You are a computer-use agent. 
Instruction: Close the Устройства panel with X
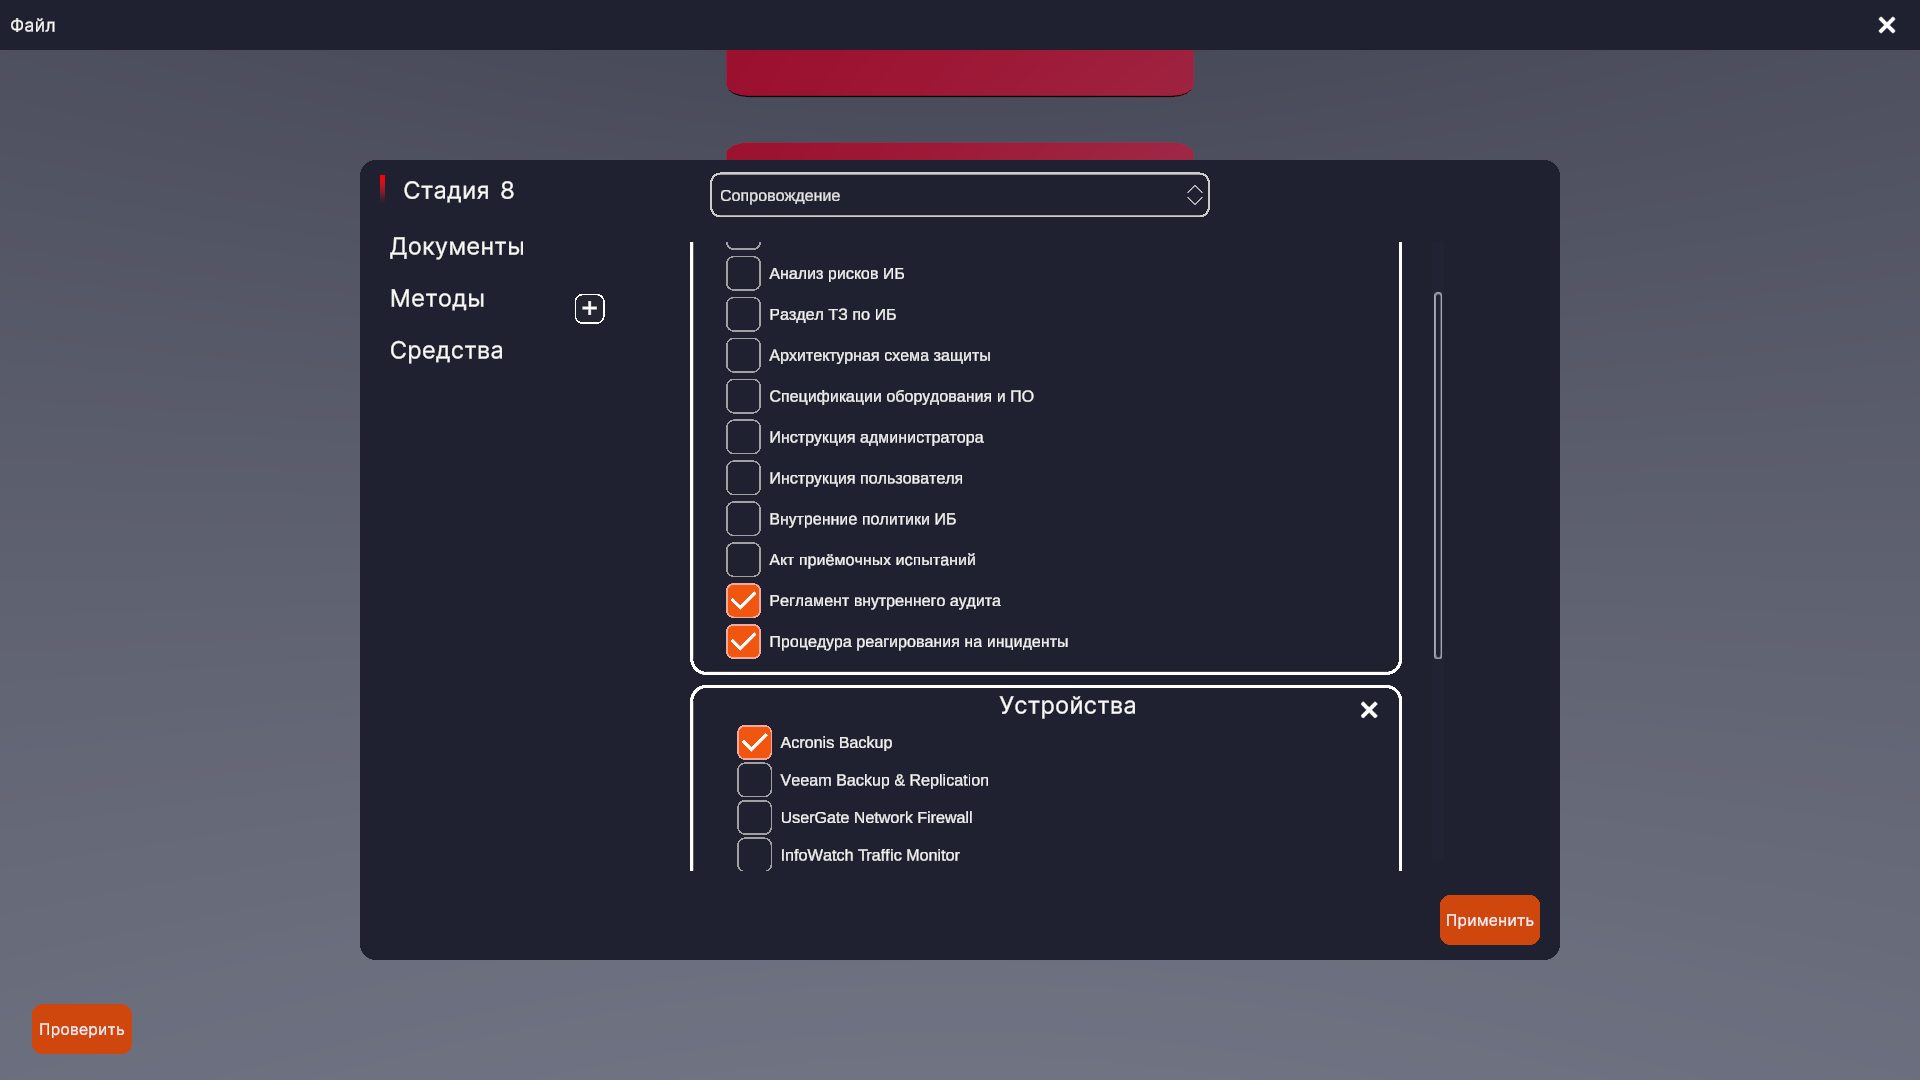pos(1369,710)
